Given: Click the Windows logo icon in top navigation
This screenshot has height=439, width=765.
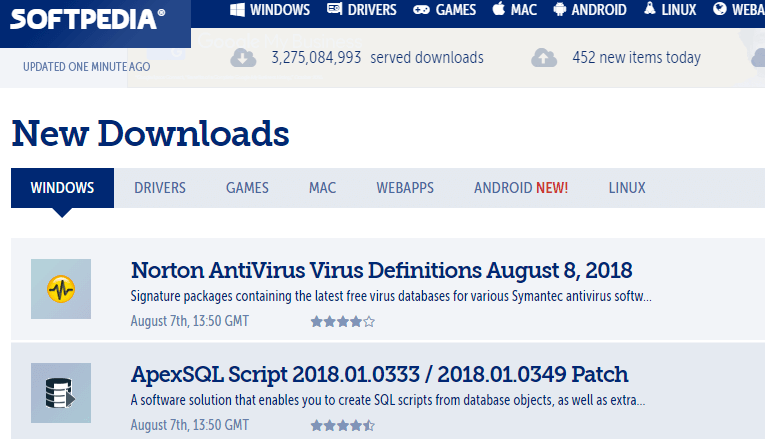Looking at the screenshot, I should [238, 10].
